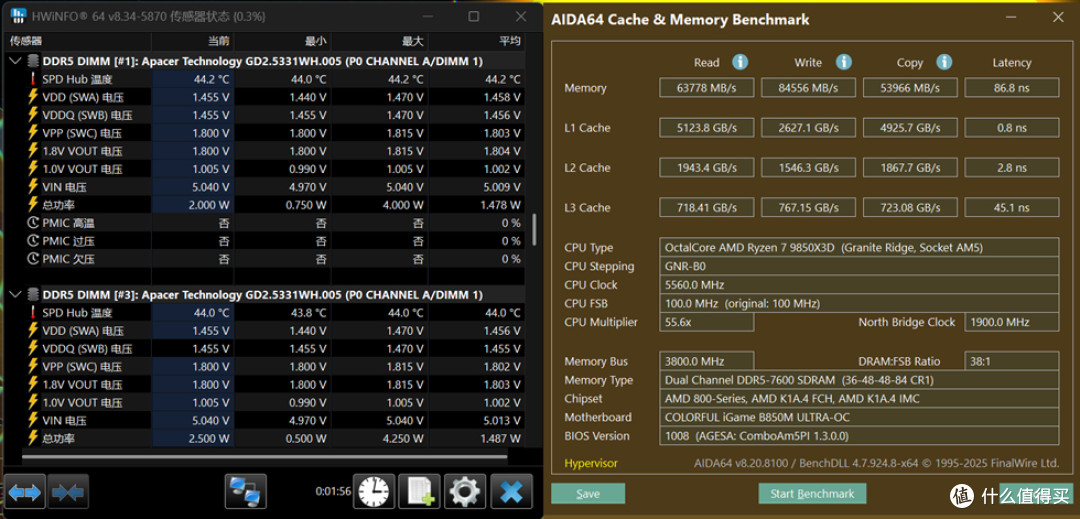Click the HWiNFO horizontal scrollbar
This screenshot has width=1080, height=519.
[x=265, y=456]
